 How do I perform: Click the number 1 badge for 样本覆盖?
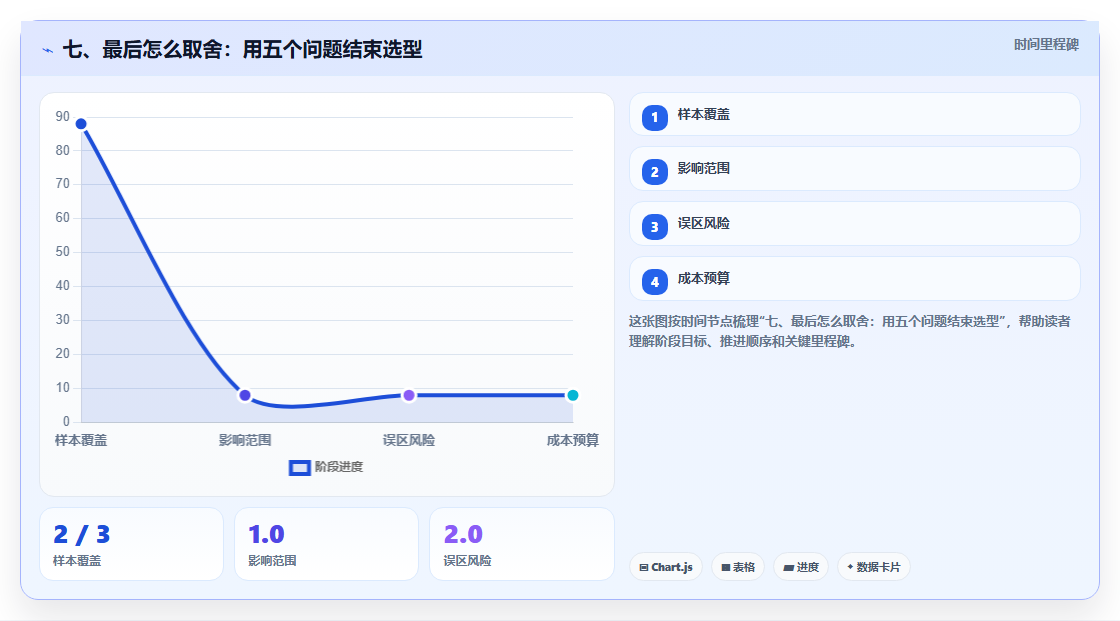coord(654,118)
